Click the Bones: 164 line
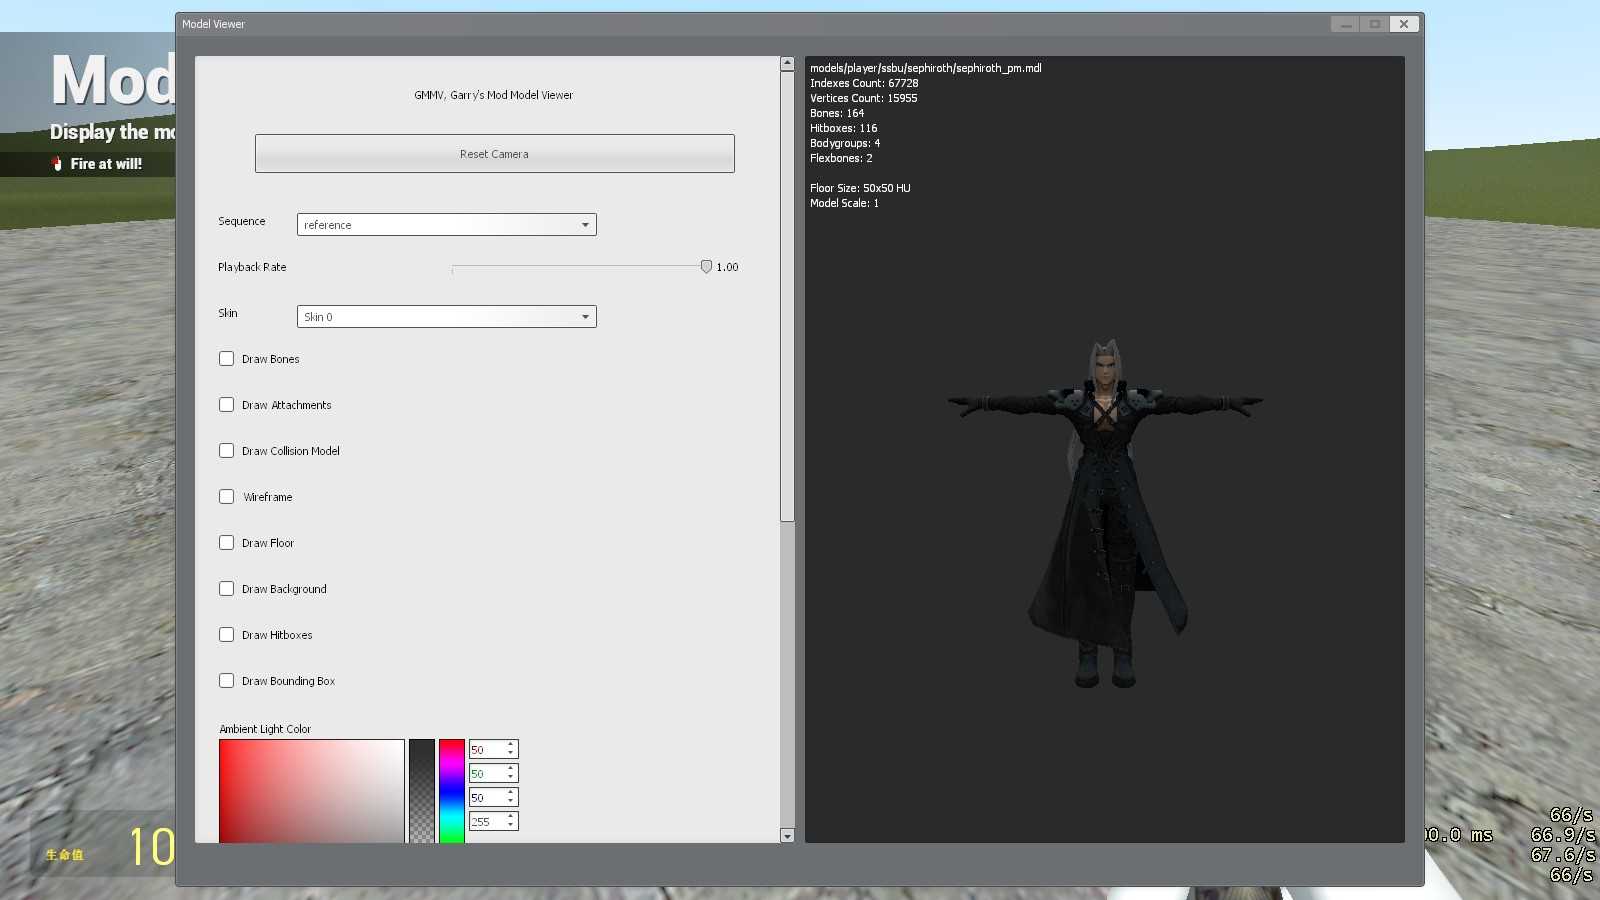 (x=837, y=113)
